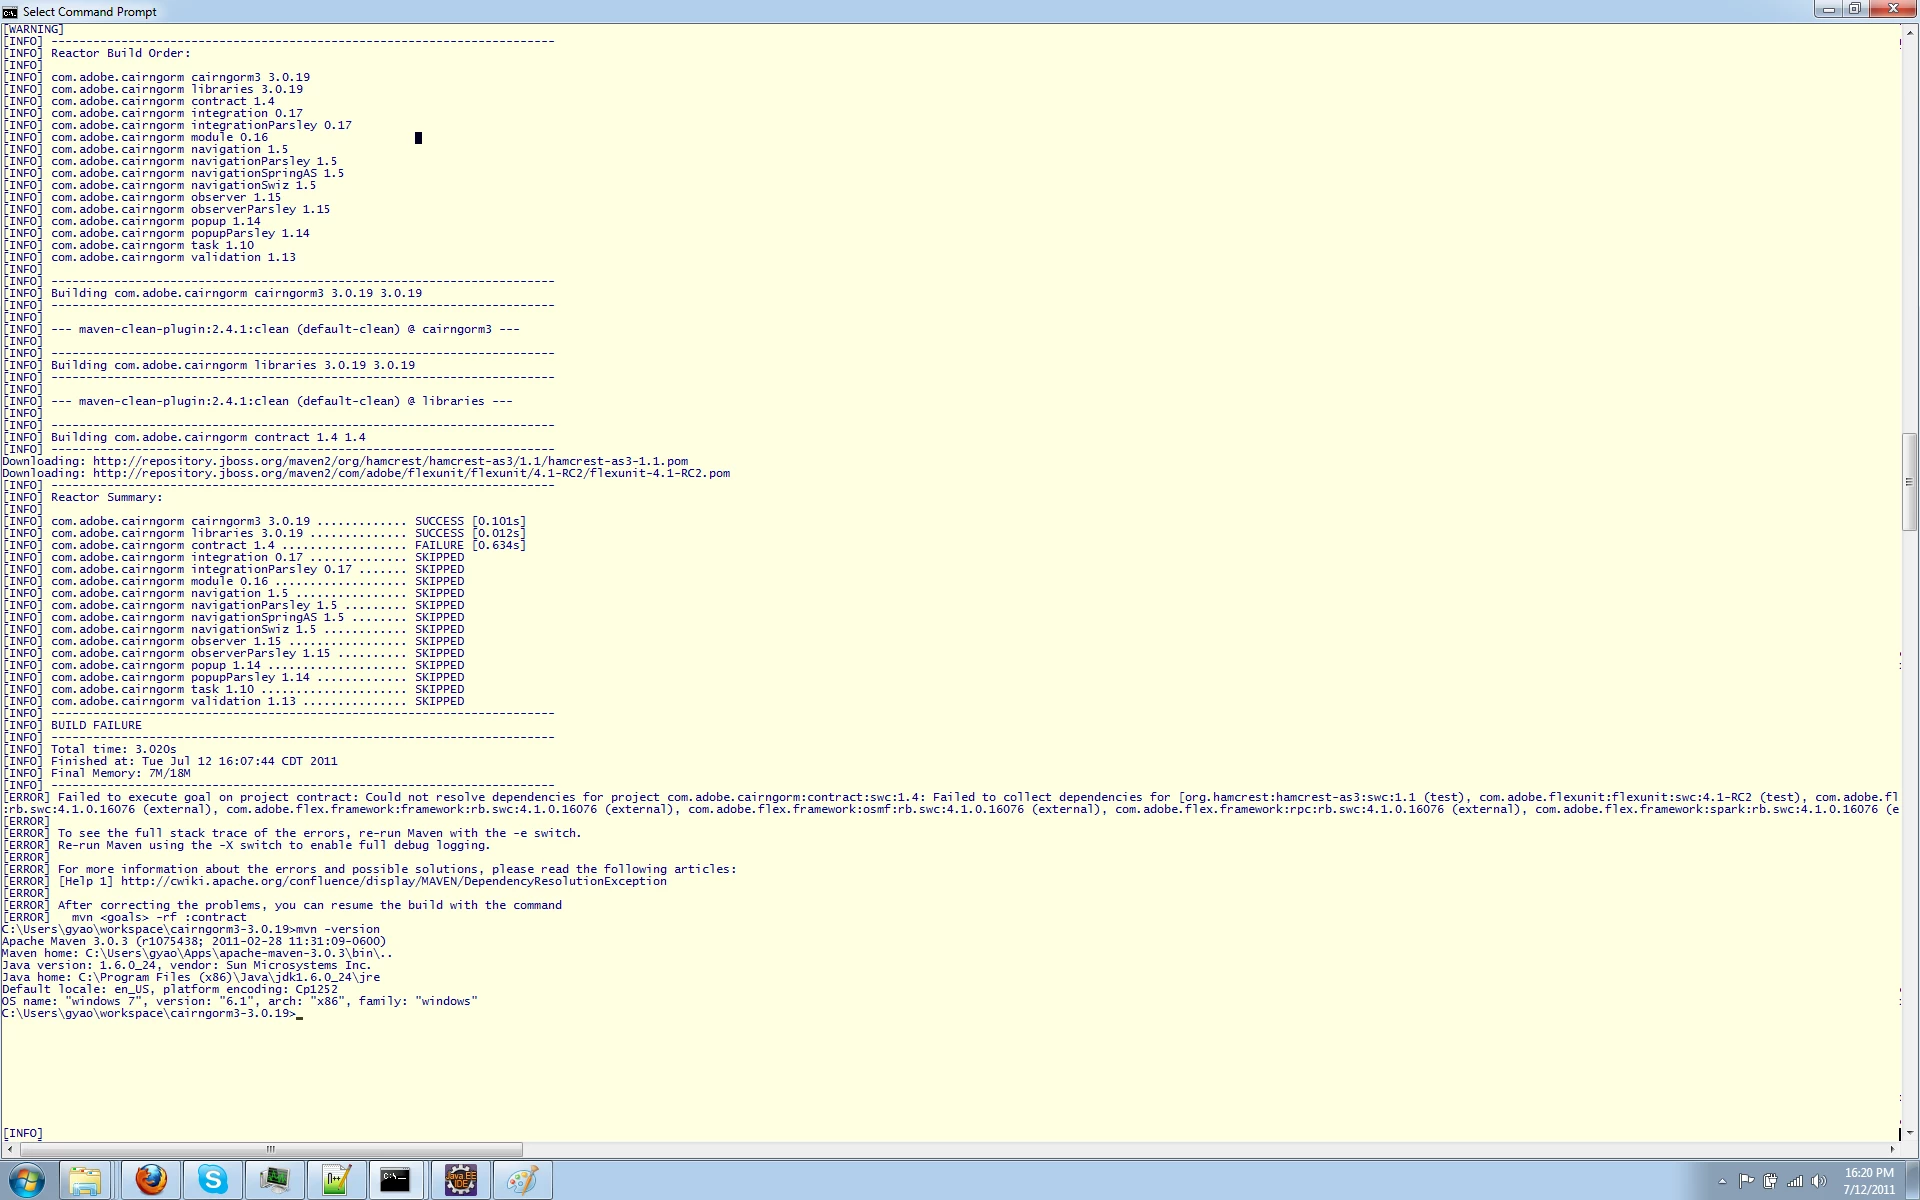Open the Java EE IDE taskbar icon

tap(460, 1180)
